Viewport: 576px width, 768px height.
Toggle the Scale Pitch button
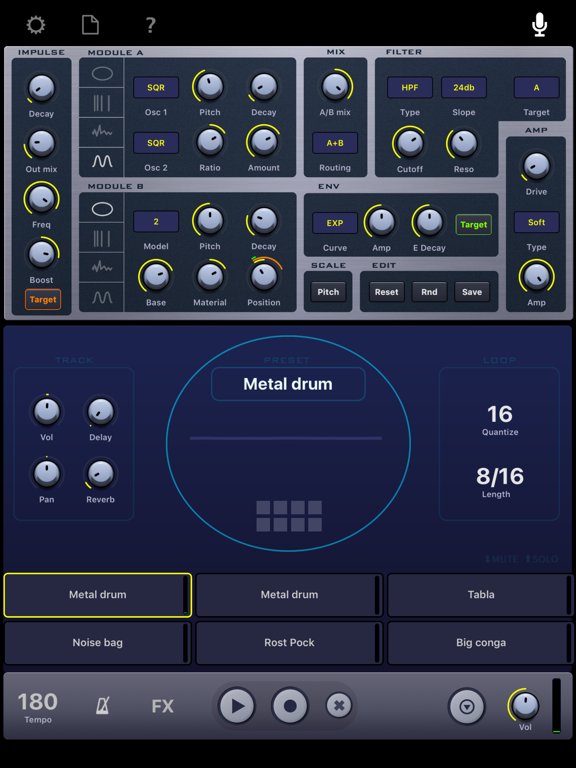(328, 292)
